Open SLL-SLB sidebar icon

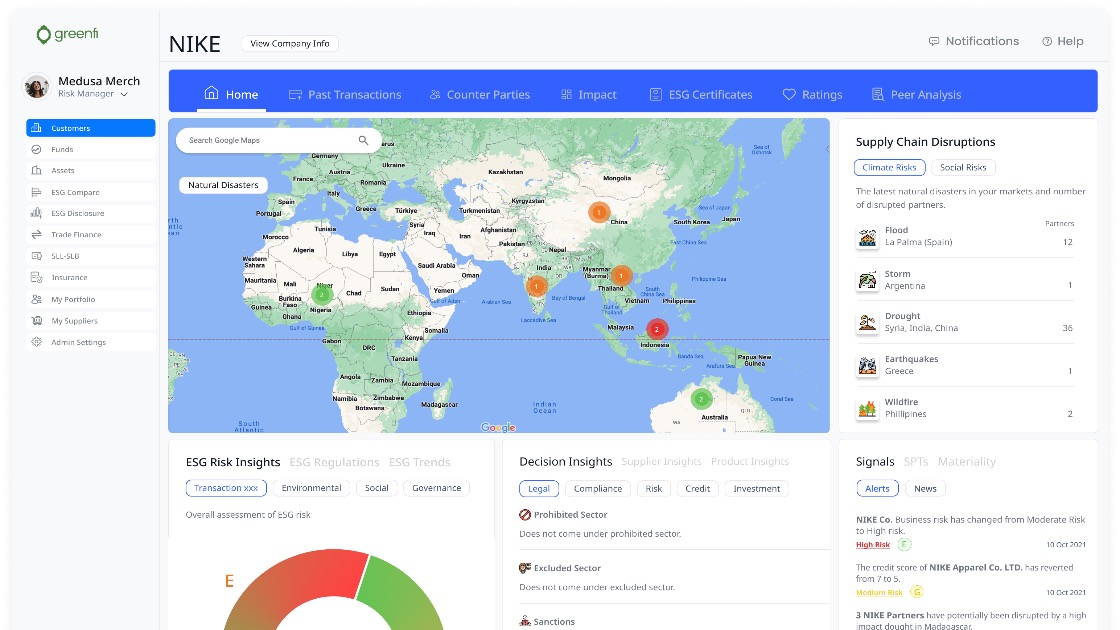pyautogui.click(x=36, y=256)
